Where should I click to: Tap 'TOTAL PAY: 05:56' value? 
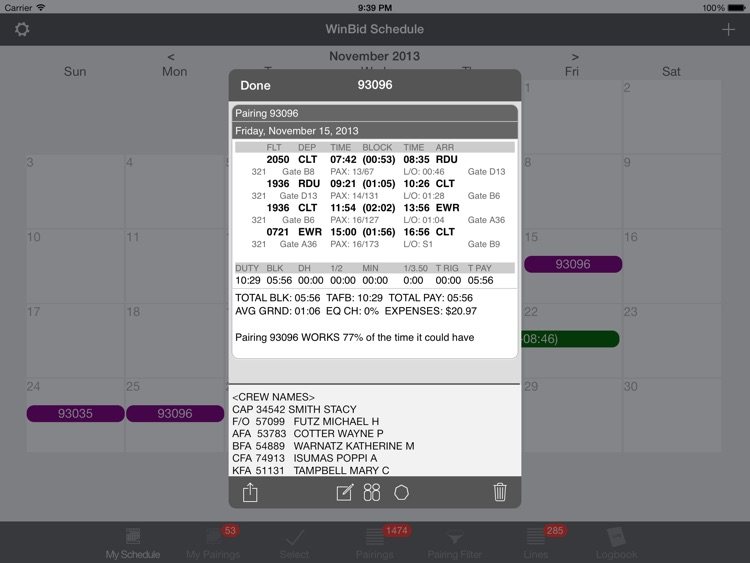[430, 298]
